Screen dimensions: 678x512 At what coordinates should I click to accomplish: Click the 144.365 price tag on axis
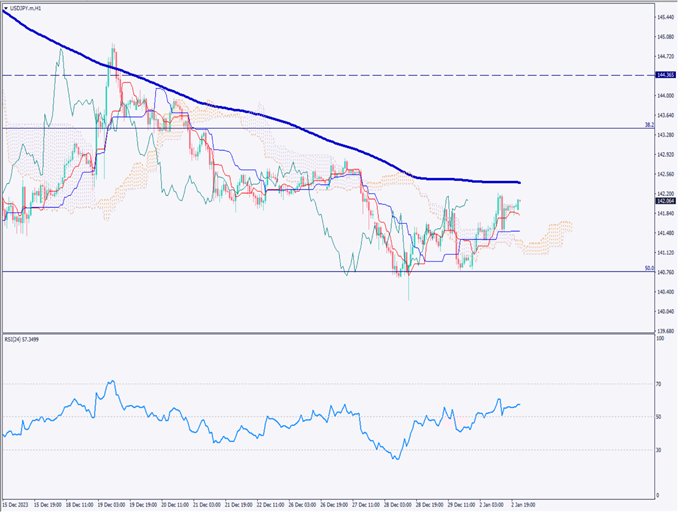coord(664,75)
